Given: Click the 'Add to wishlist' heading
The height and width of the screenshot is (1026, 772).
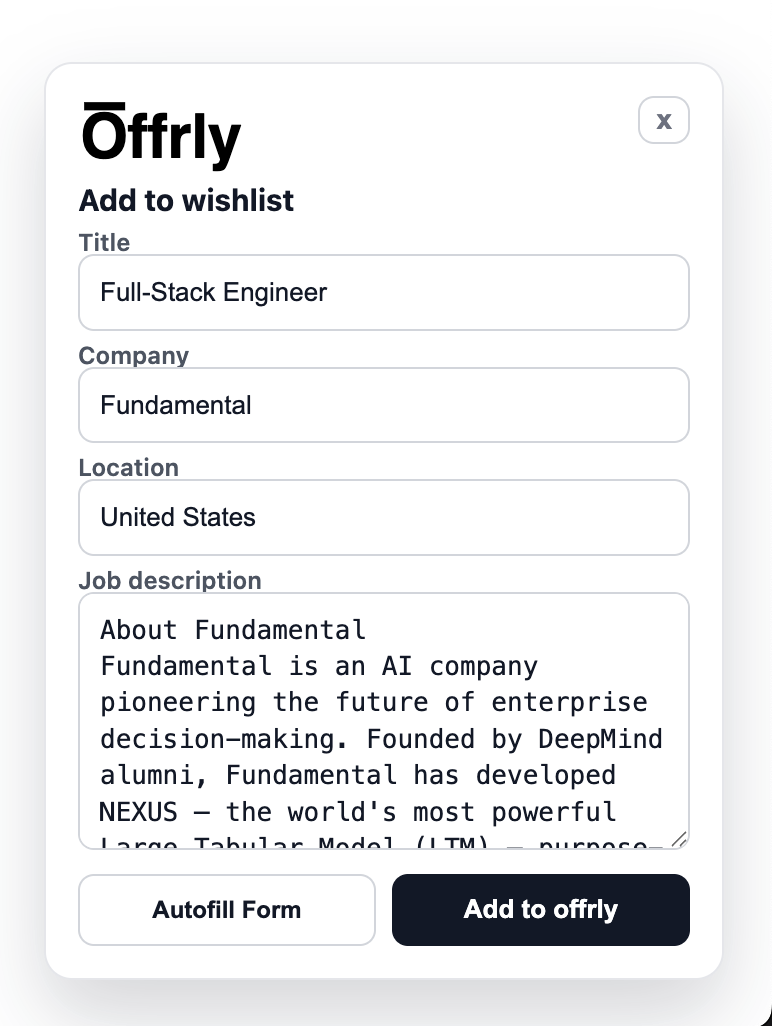Looking at the screenshot, I should coord(186,200).
